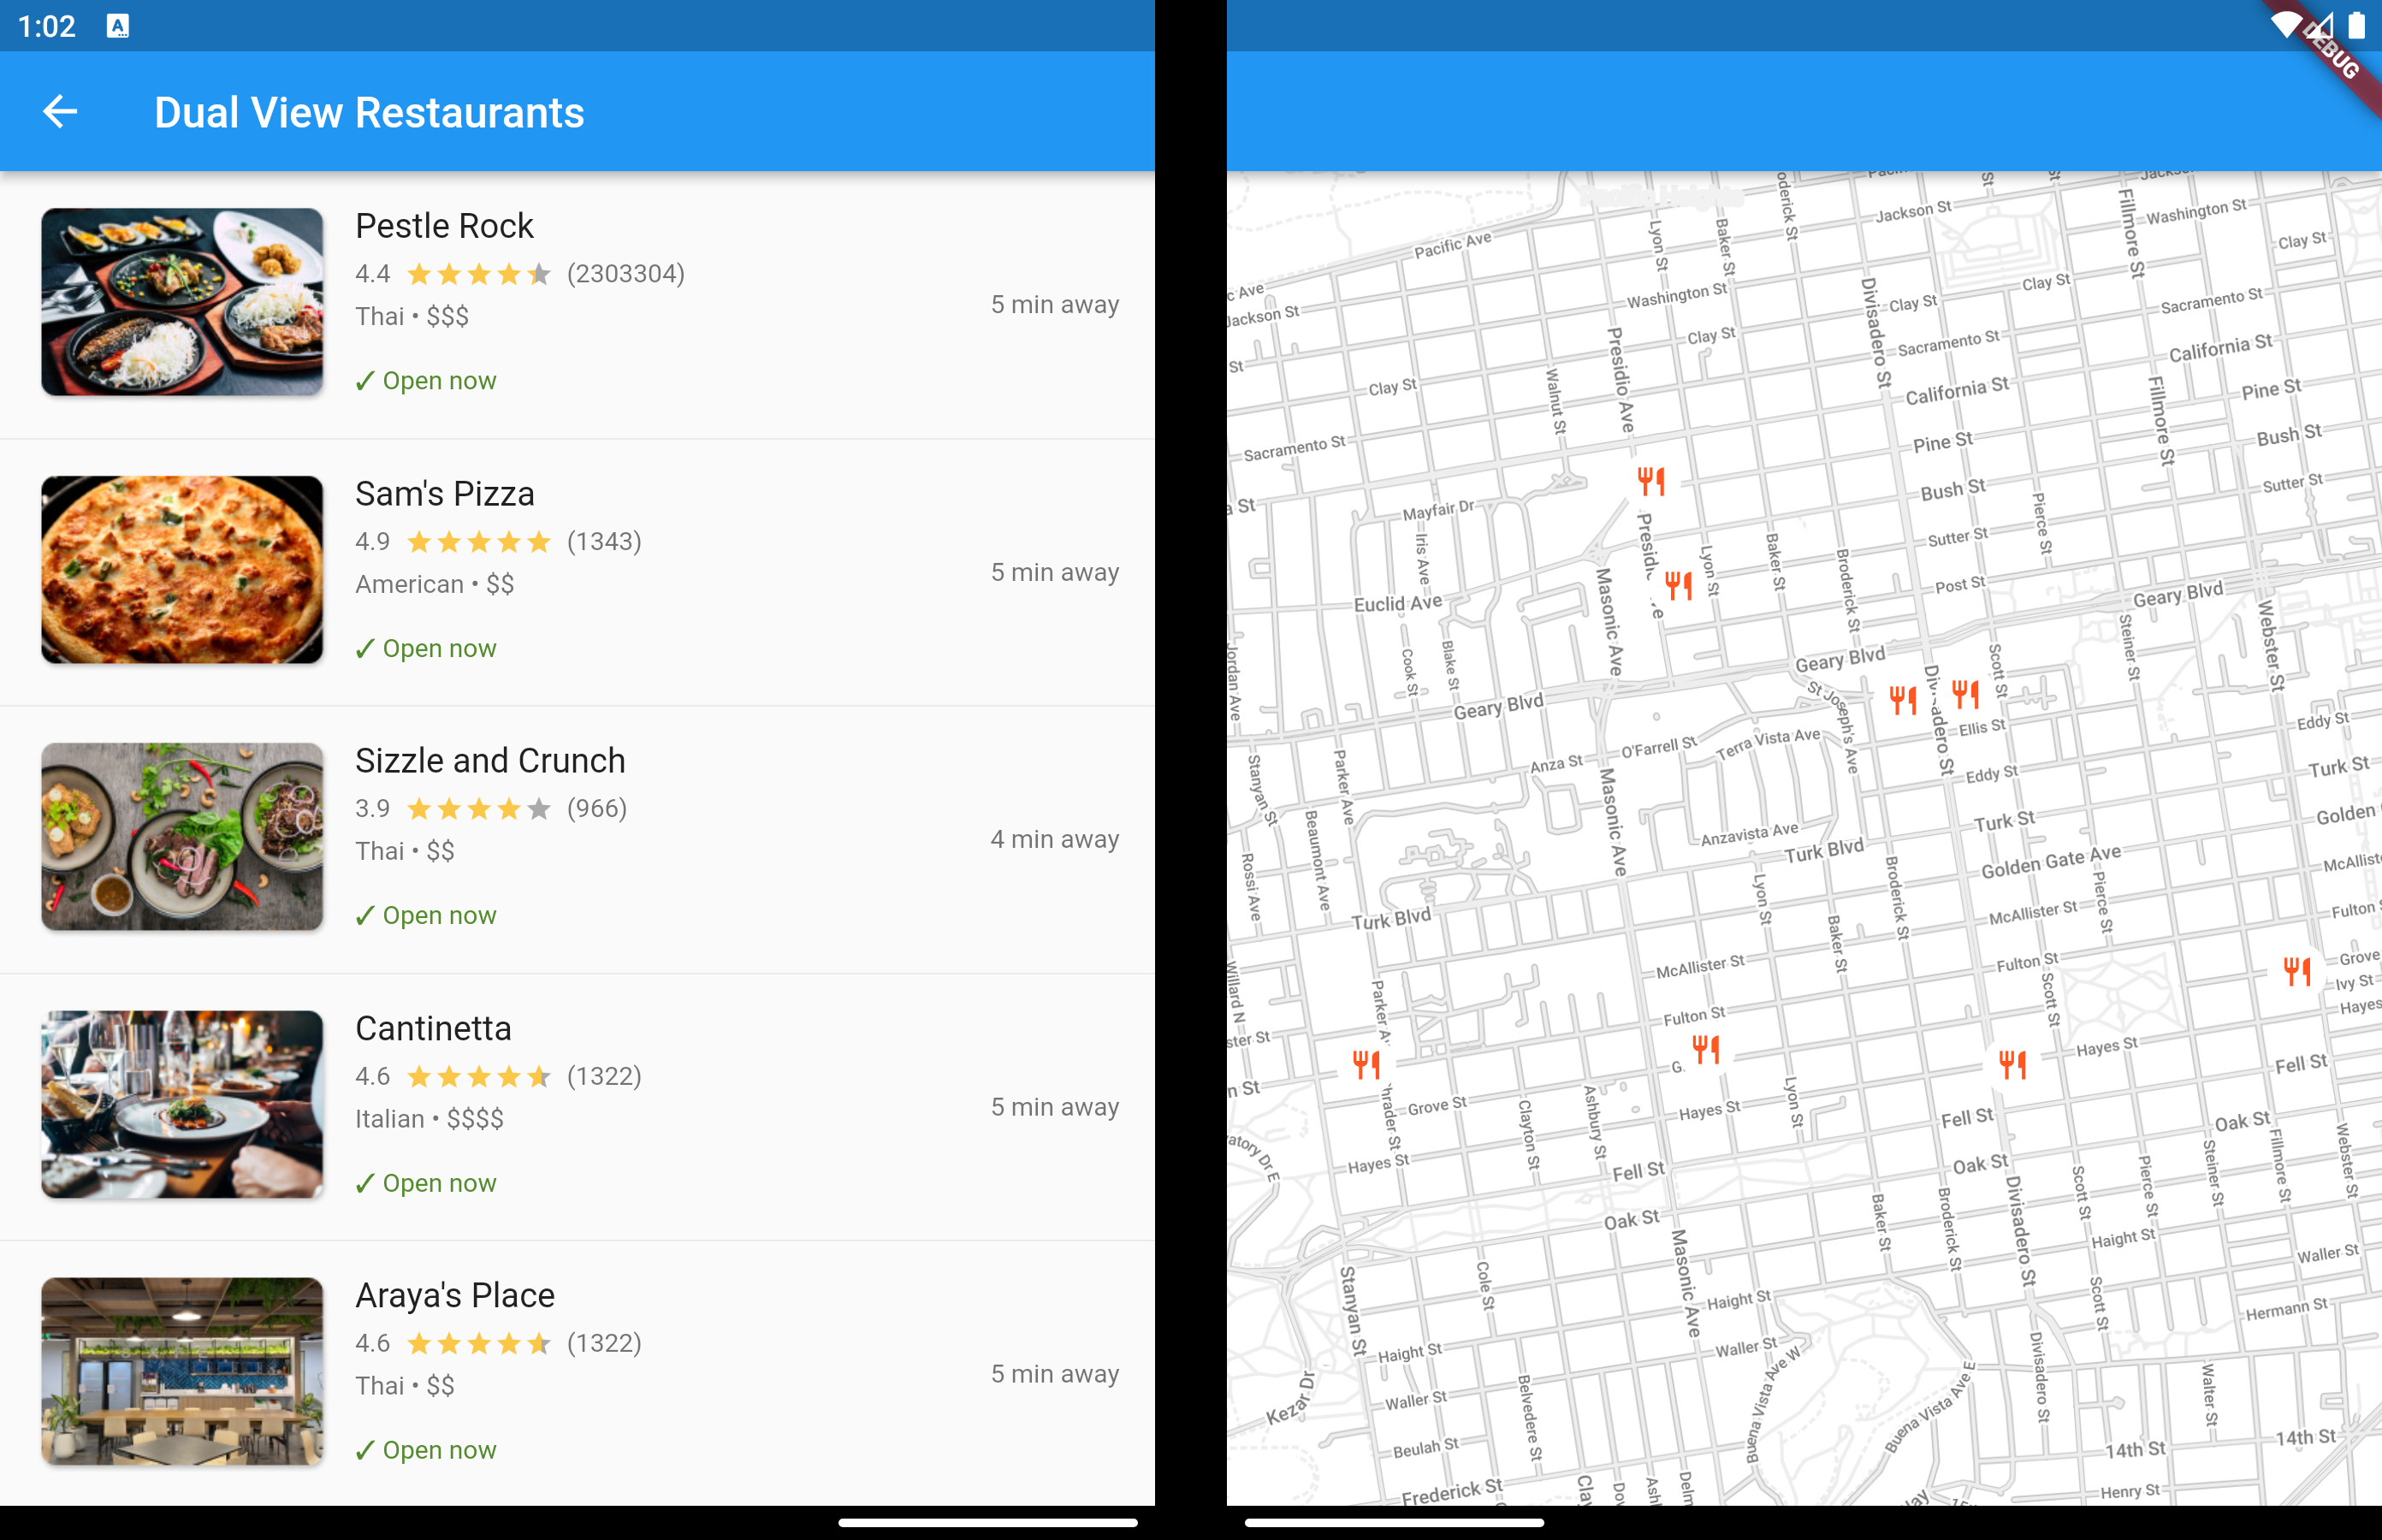Click the restaurant marker near top-center of map
The height and width of the screenshot is (1540, 2382).
pos(1650,483)
